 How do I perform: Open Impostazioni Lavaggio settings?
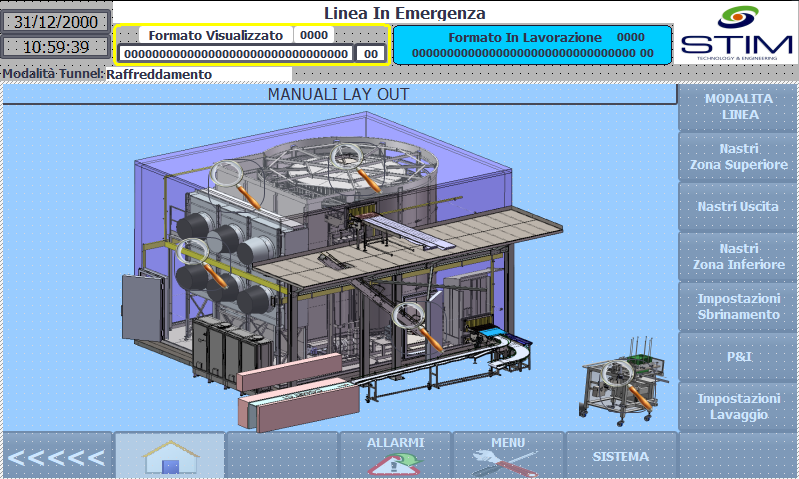tap(738, 406)
